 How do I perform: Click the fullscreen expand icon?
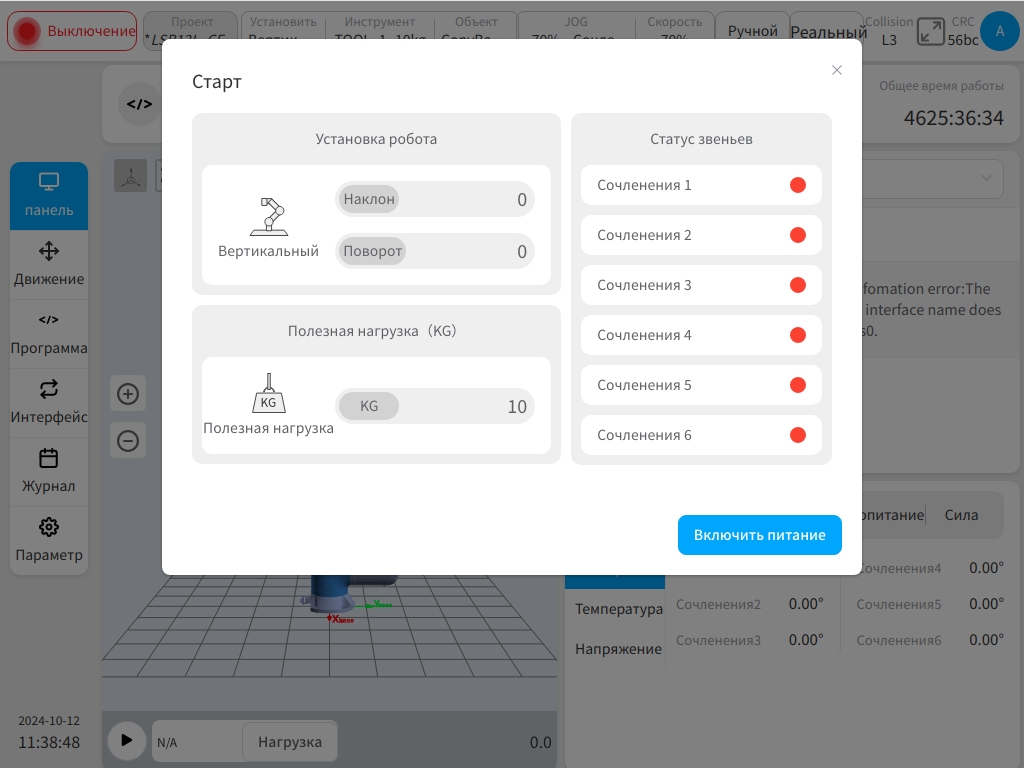click(930, 31)
